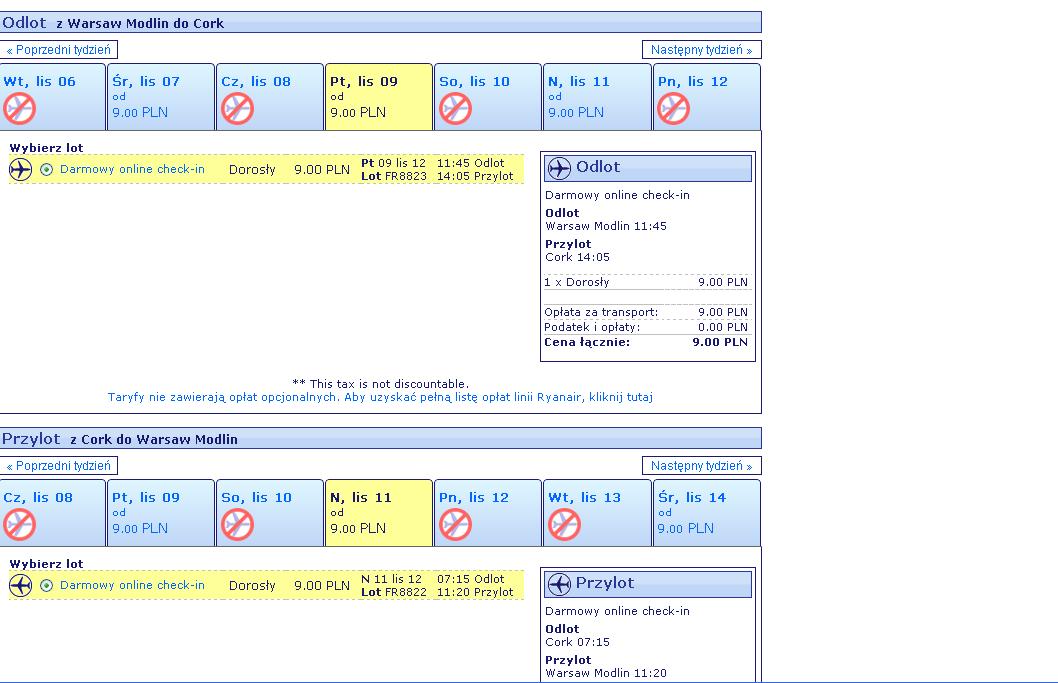Go to next week for outbound flights
The width and height of the screenshot is (1058, 683).
point(702,50)
